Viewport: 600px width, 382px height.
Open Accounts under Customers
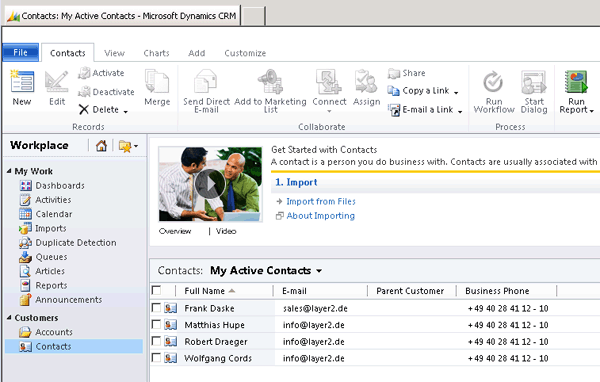tap(46, 332)
